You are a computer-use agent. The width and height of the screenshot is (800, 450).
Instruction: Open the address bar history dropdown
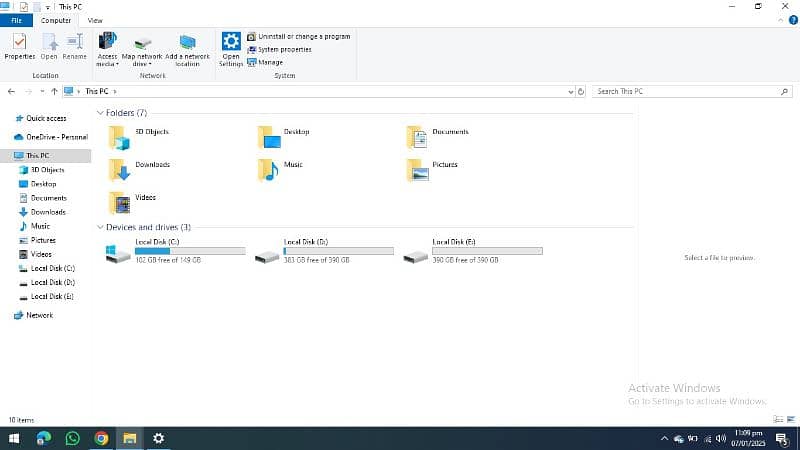tap(570, 91)
